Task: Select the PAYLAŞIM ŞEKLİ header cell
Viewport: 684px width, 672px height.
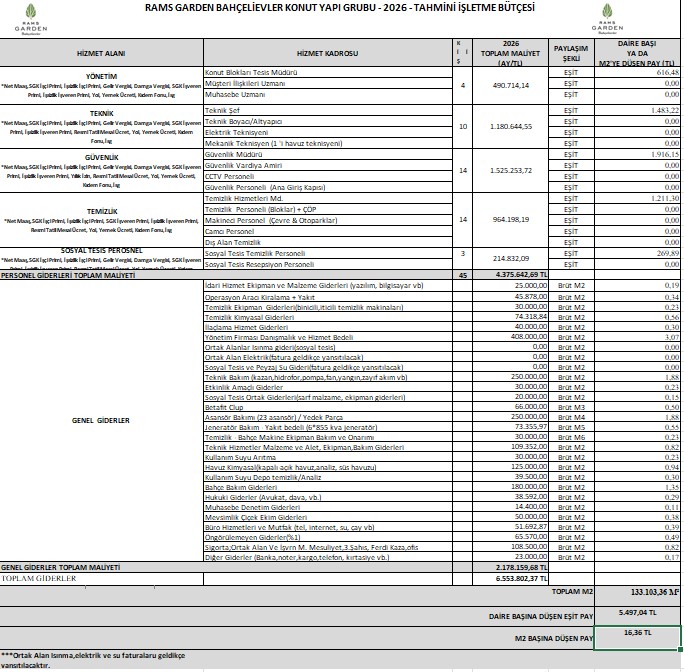Action: (571, 53)
